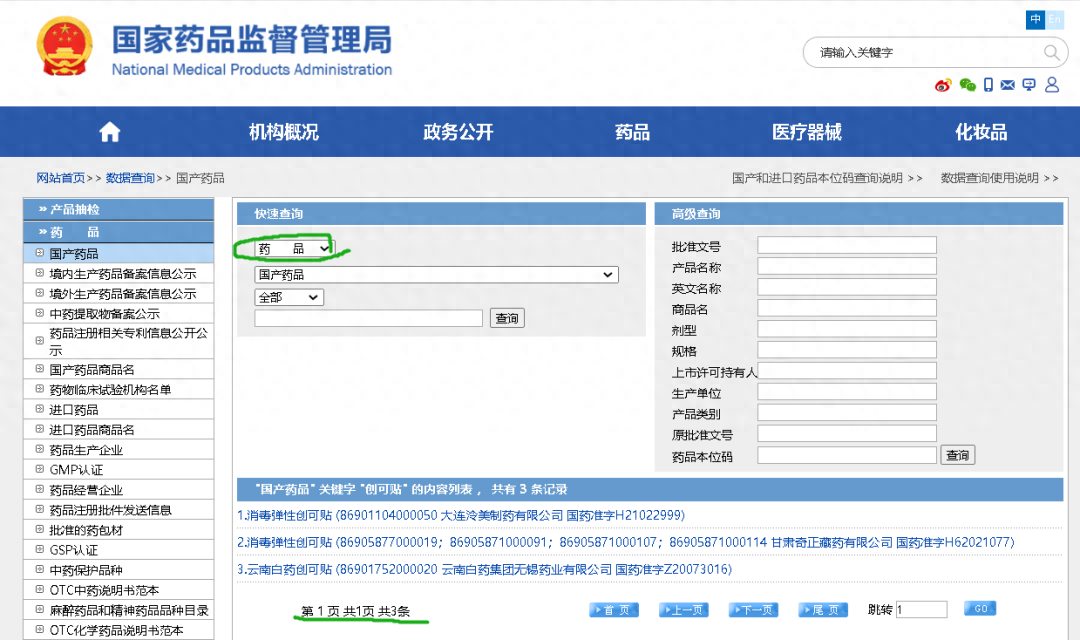Open the monitor/online service icon
1080x640 pixels.
point(1028,85)
